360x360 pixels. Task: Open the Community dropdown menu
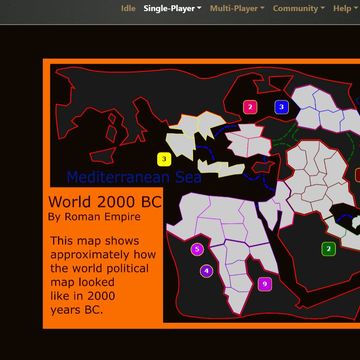(x=299, y=9)
